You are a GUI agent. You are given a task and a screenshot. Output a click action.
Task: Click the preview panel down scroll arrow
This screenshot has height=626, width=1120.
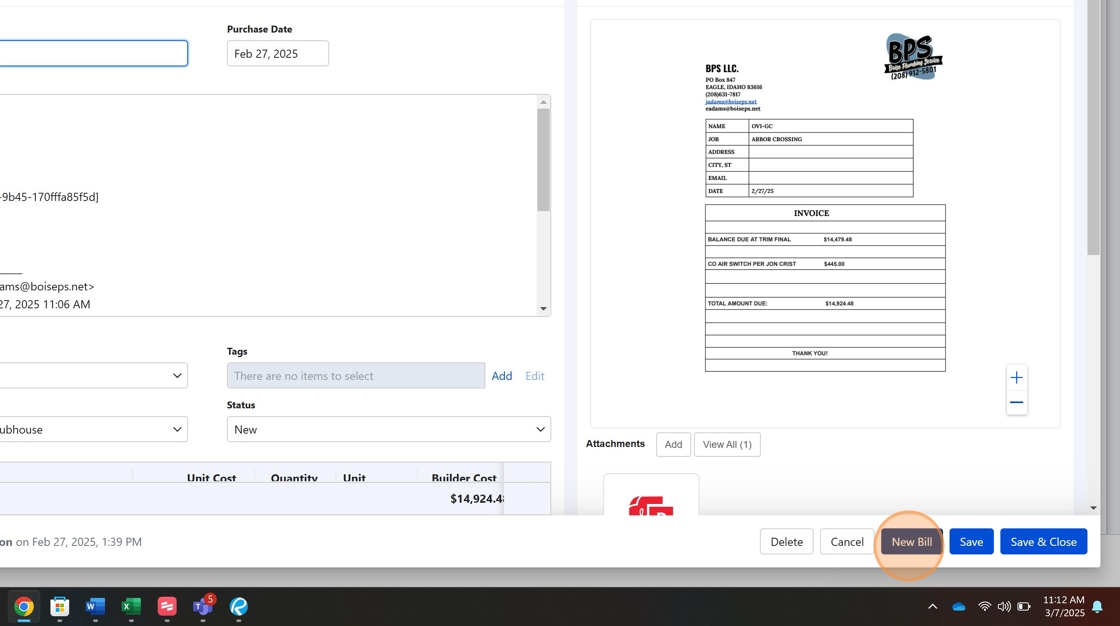(1094, 508)
